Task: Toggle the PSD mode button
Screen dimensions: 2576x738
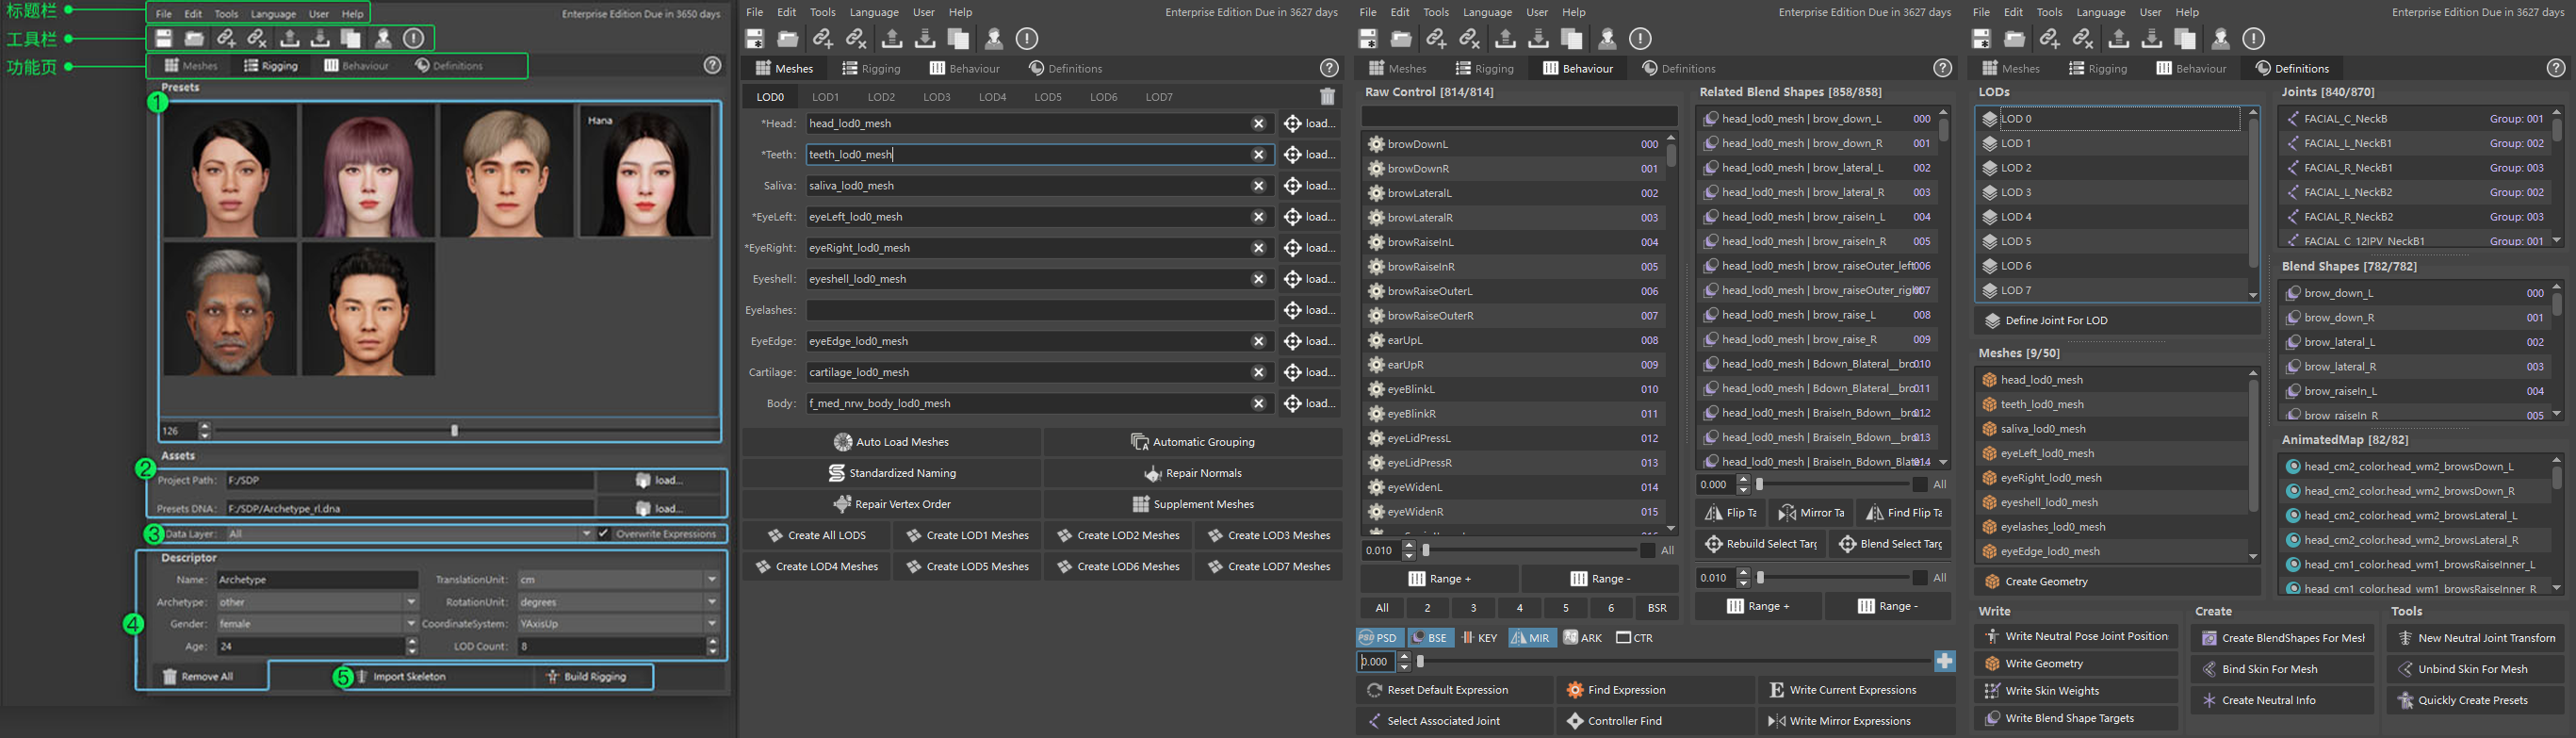Action: (1379, 638)
